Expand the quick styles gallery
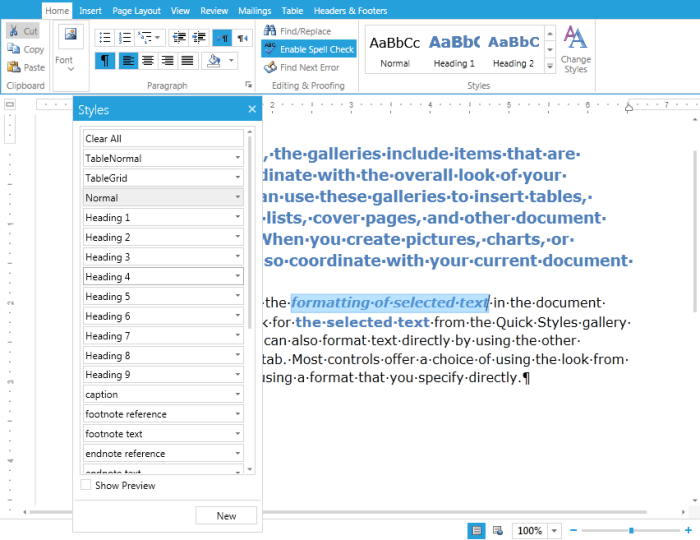This screenshot has width=700, height=540. tap(550, 66)
